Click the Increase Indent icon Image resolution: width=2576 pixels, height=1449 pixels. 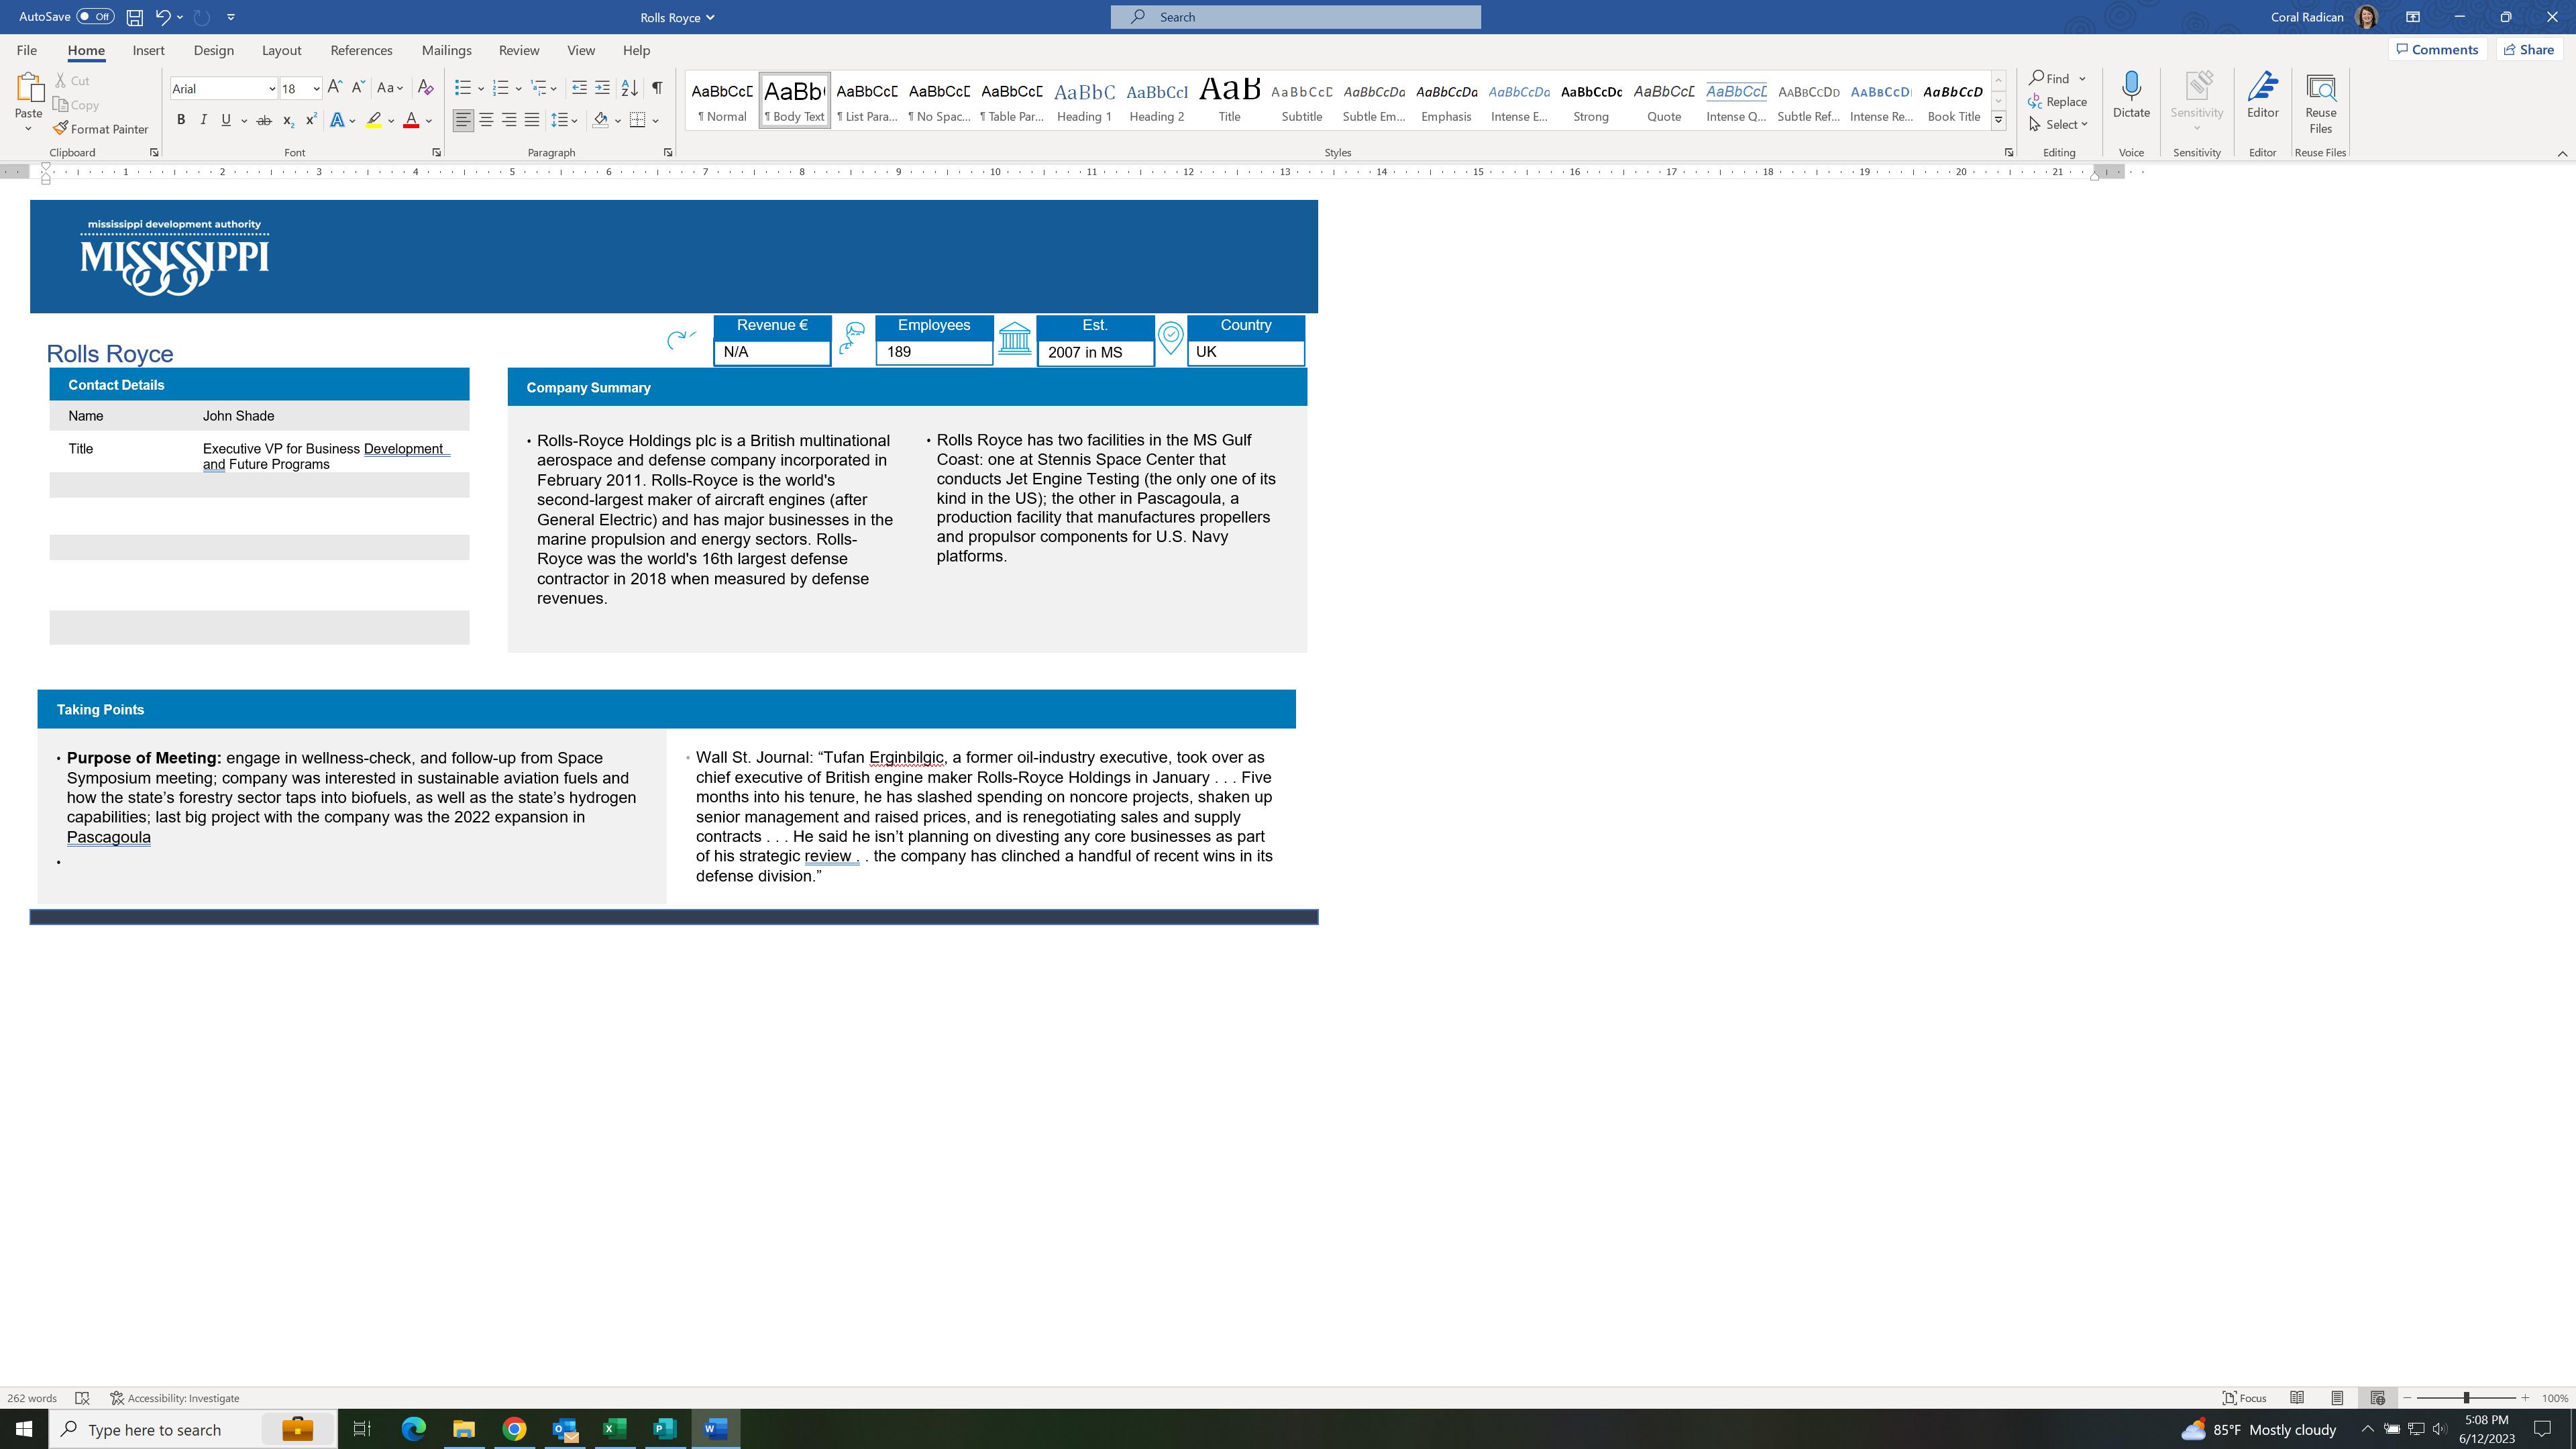click(x=602, y=88)
